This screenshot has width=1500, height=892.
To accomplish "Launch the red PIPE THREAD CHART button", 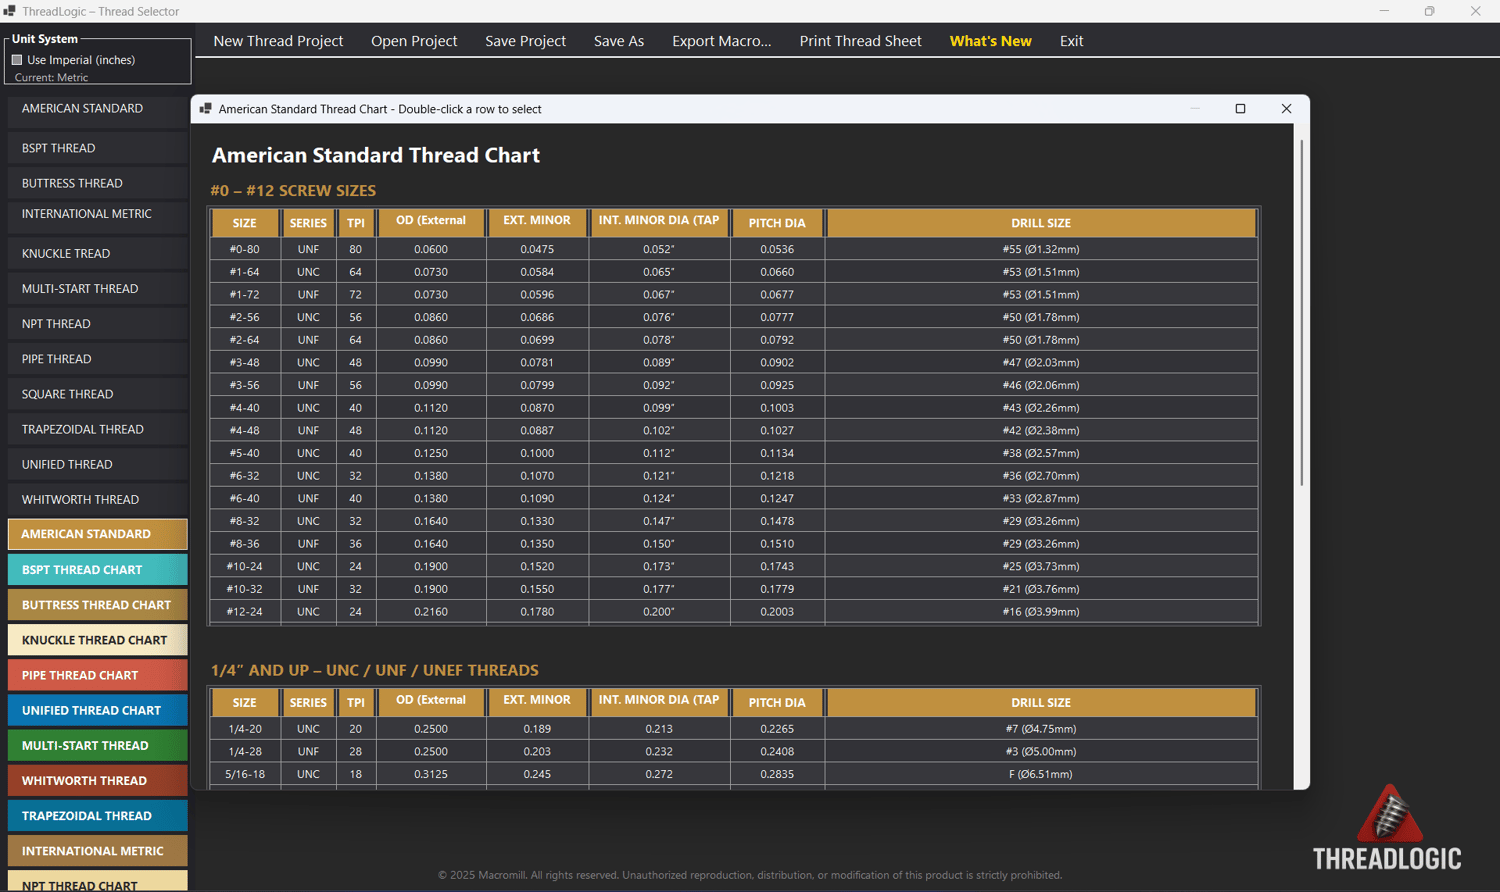I will [98, 674].
